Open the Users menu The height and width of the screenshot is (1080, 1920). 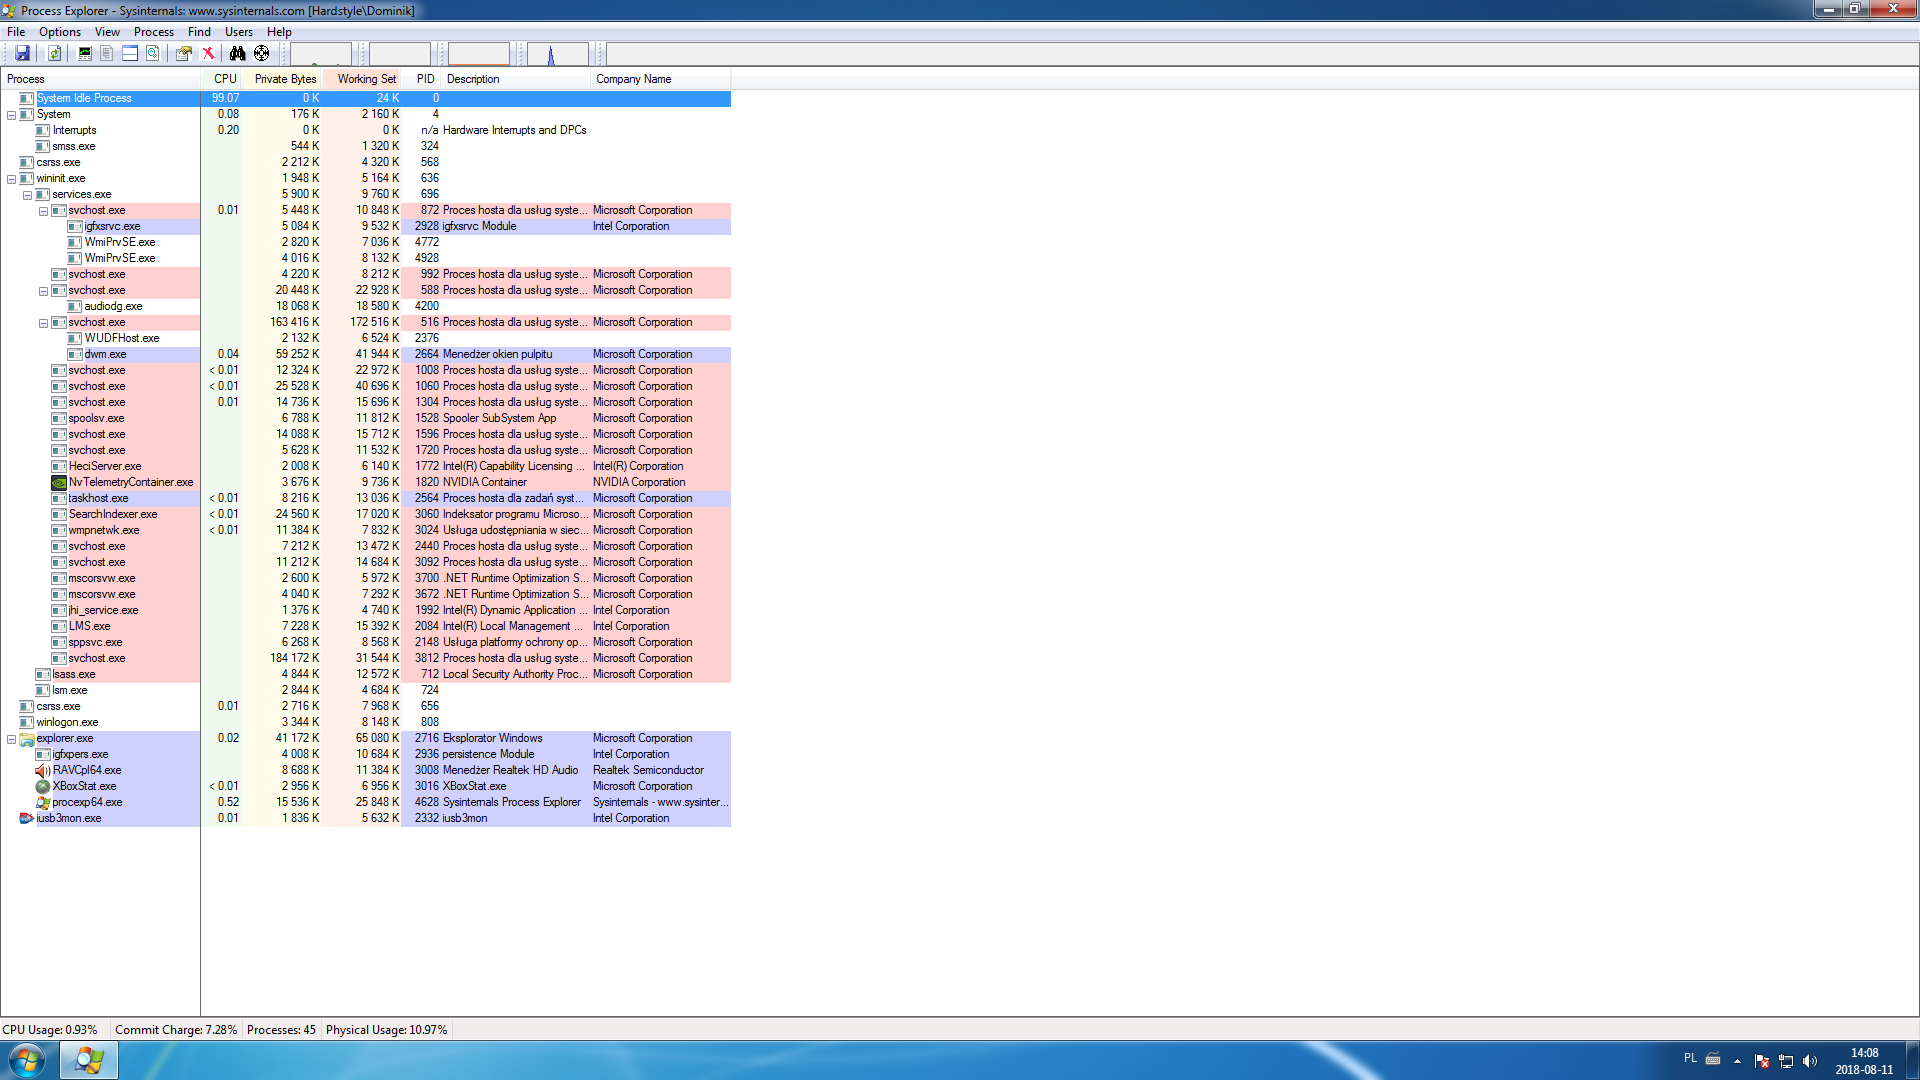239,32
